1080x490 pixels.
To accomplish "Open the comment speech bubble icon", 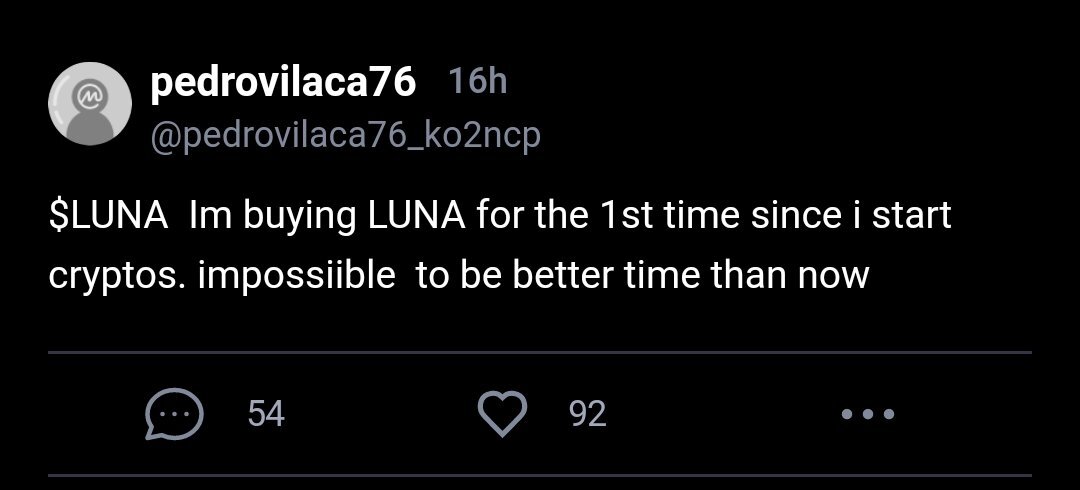I will tap(174, 414).
